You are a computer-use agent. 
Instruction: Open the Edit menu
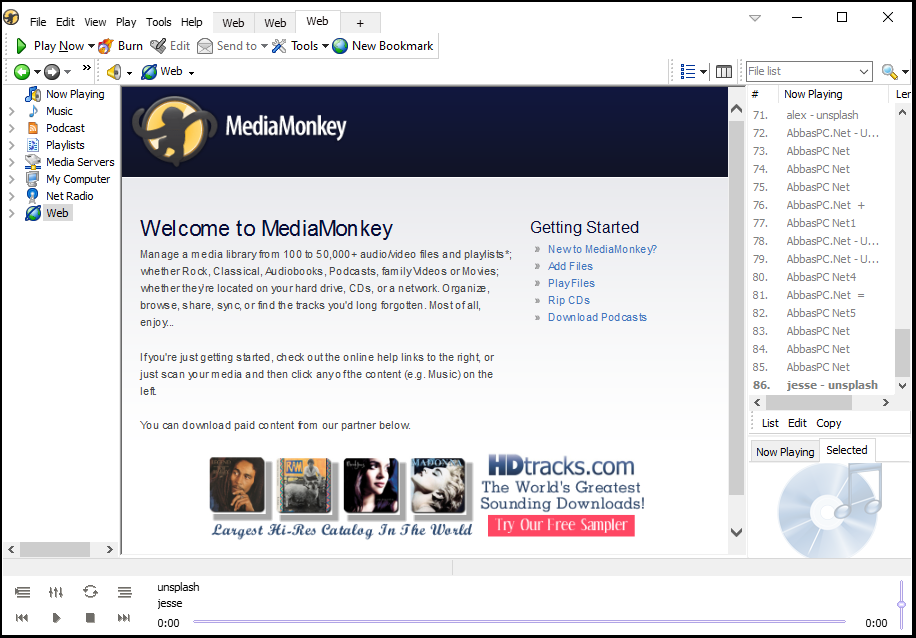65,22
